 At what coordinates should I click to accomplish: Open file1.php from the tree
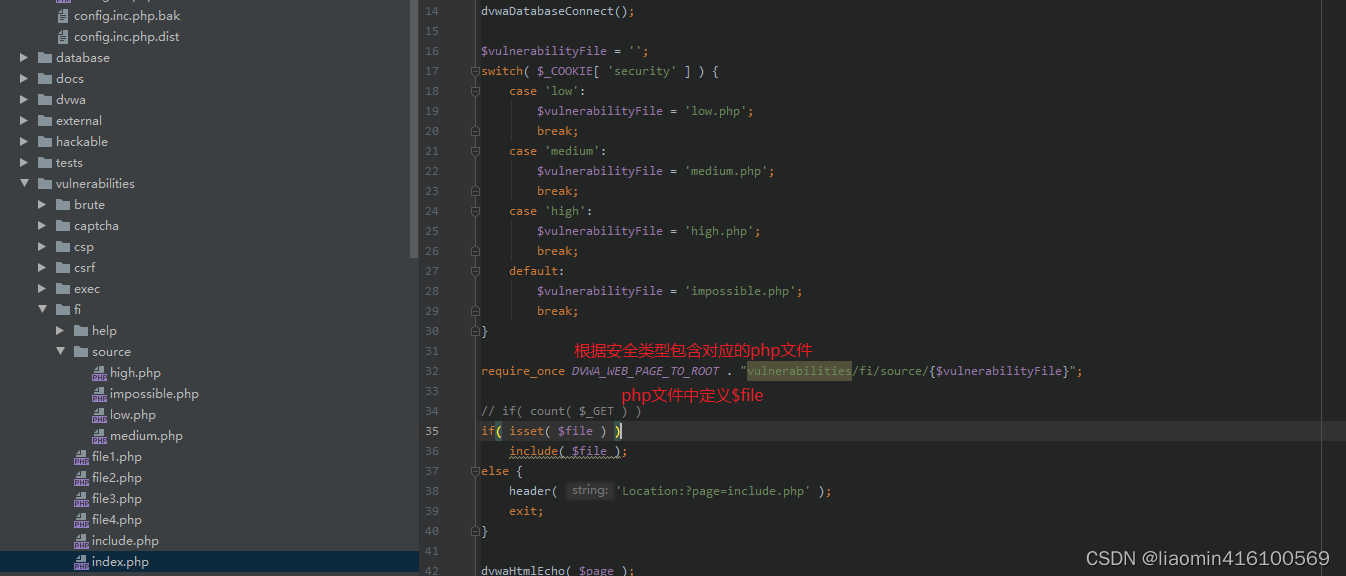click(117, 457)
